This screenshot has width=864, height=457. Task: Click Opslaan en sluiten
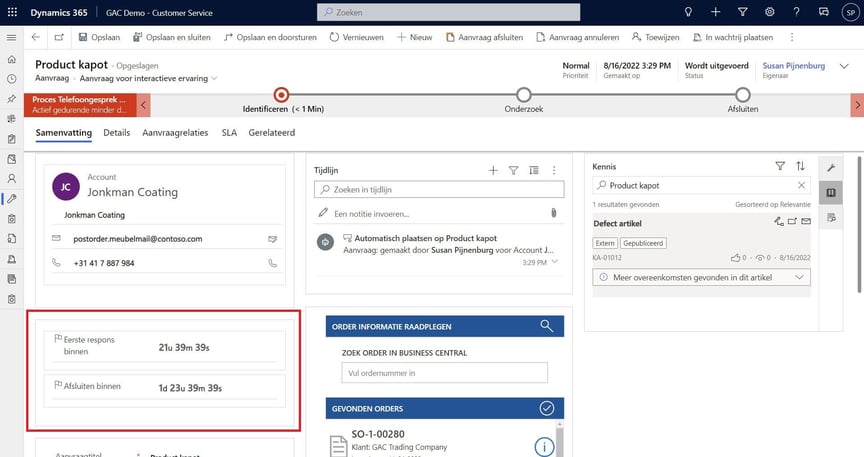point(172,37)
